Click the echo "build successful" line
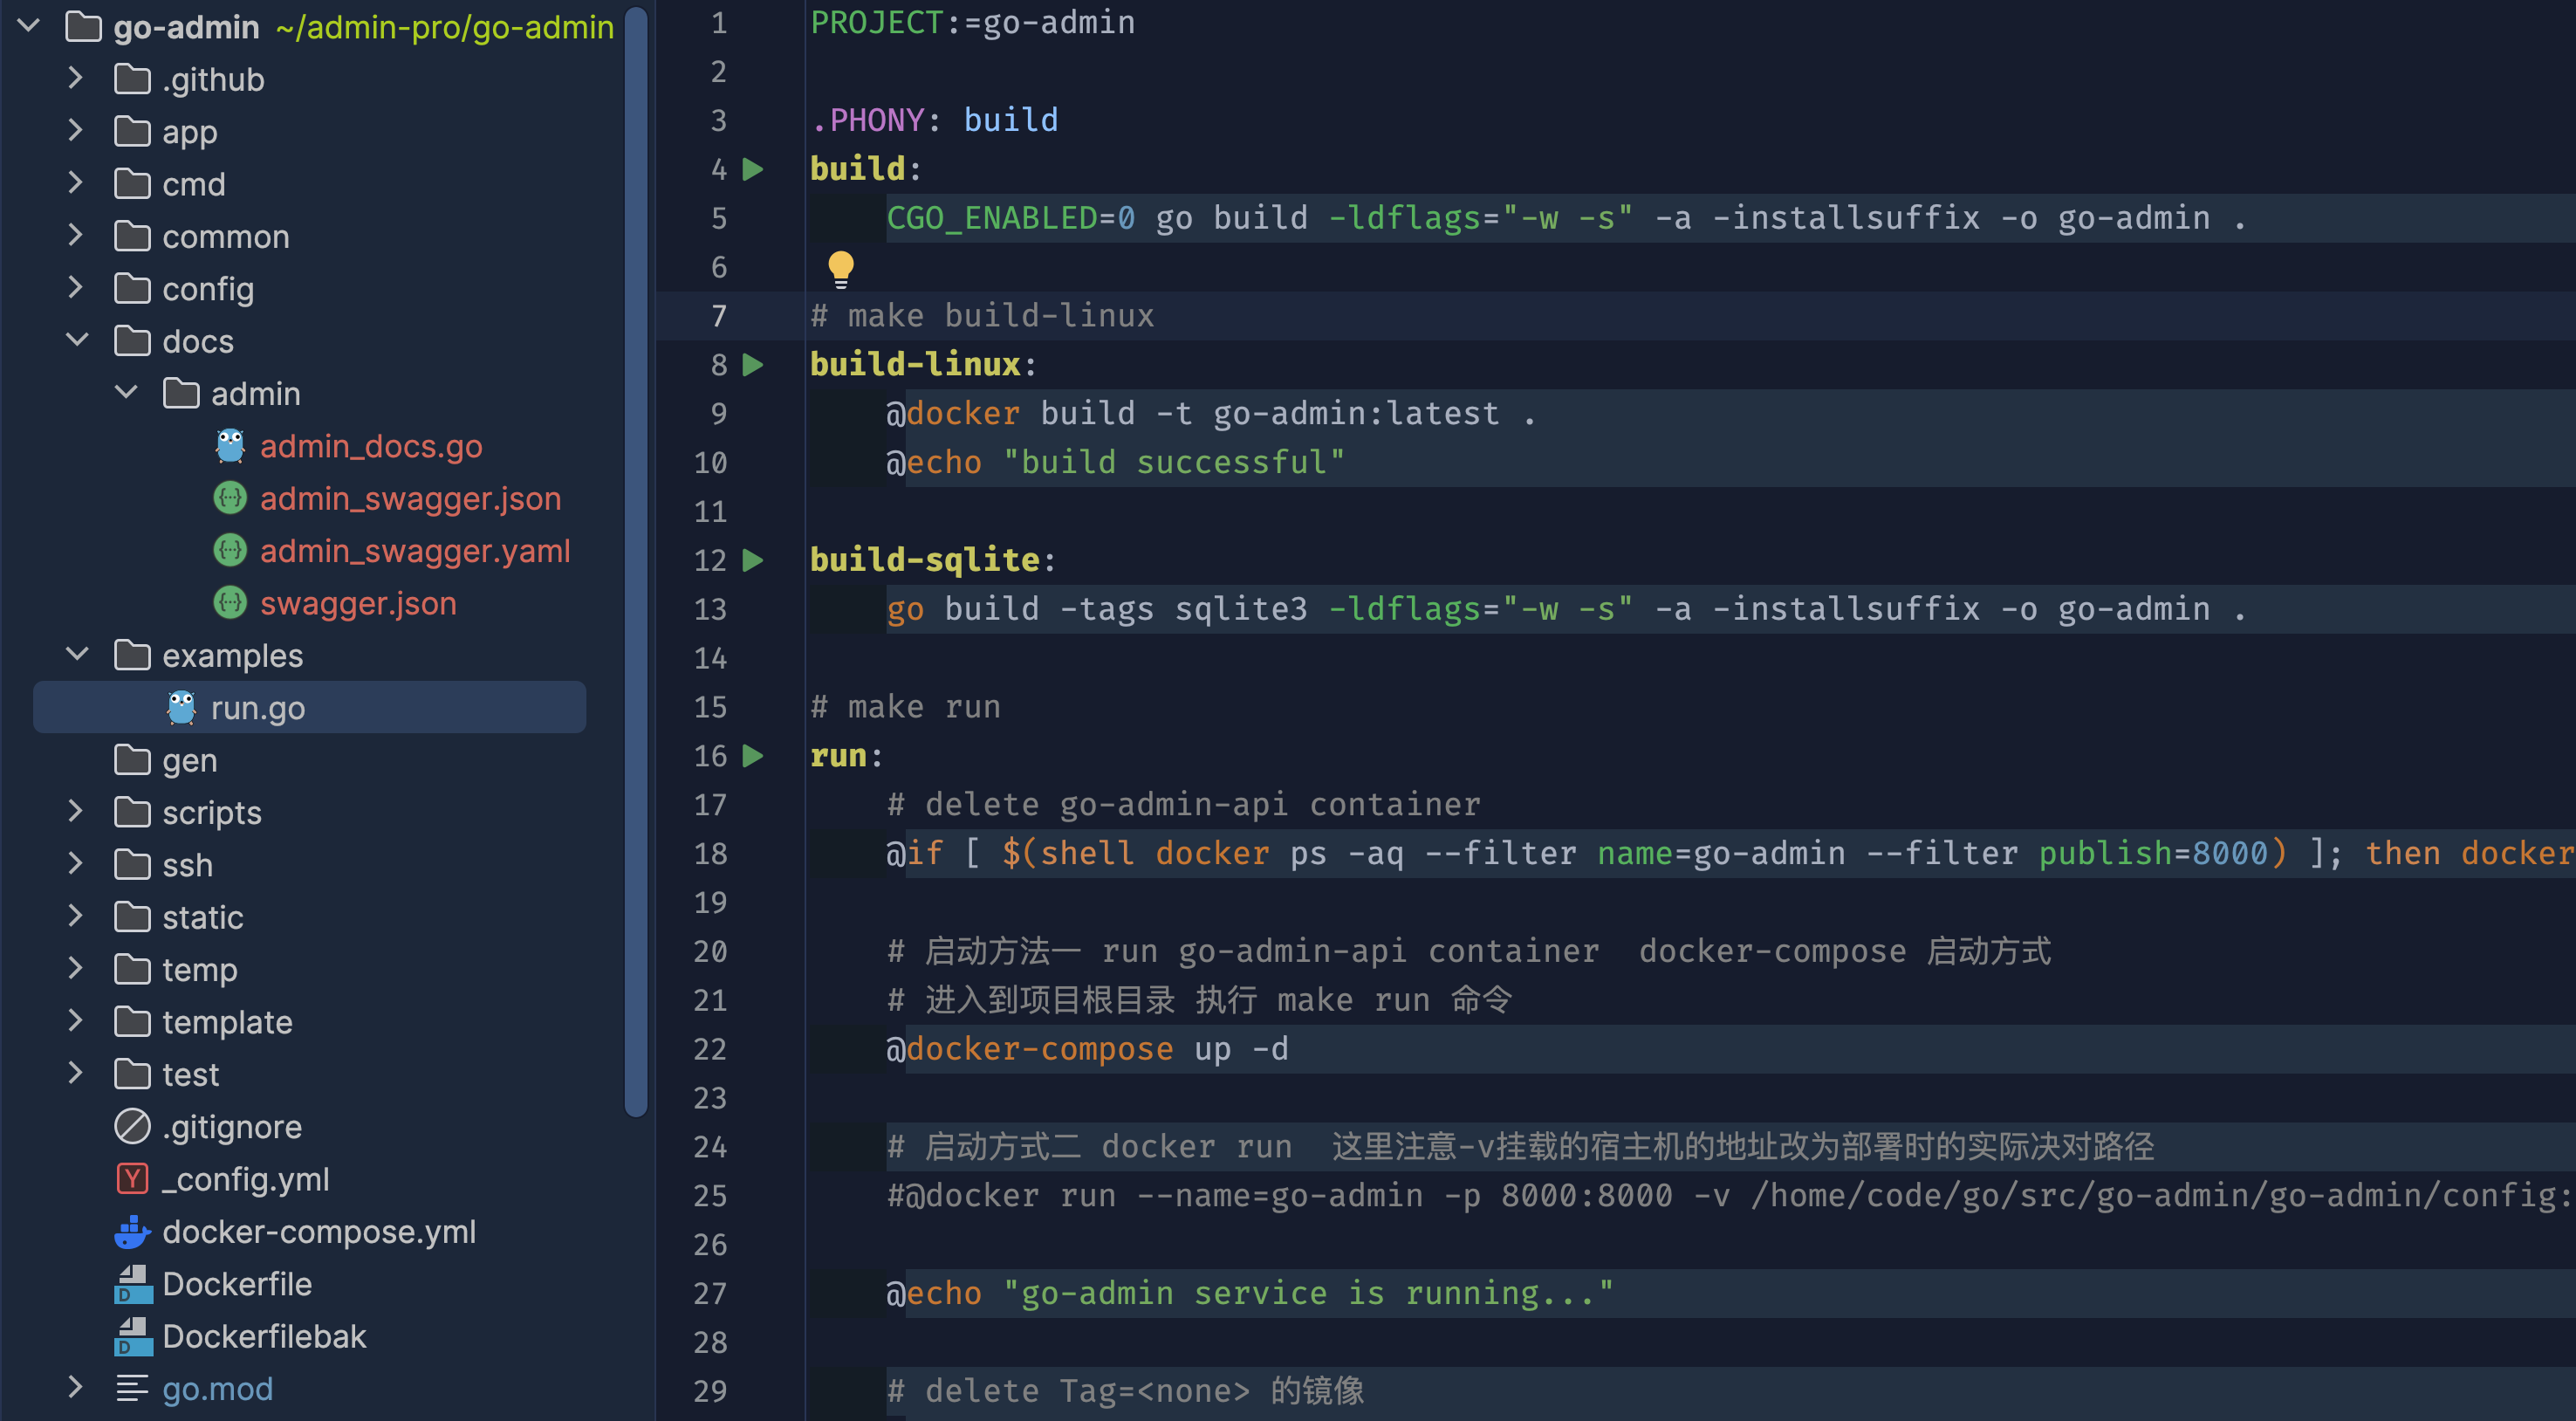 click(1115, 463)
